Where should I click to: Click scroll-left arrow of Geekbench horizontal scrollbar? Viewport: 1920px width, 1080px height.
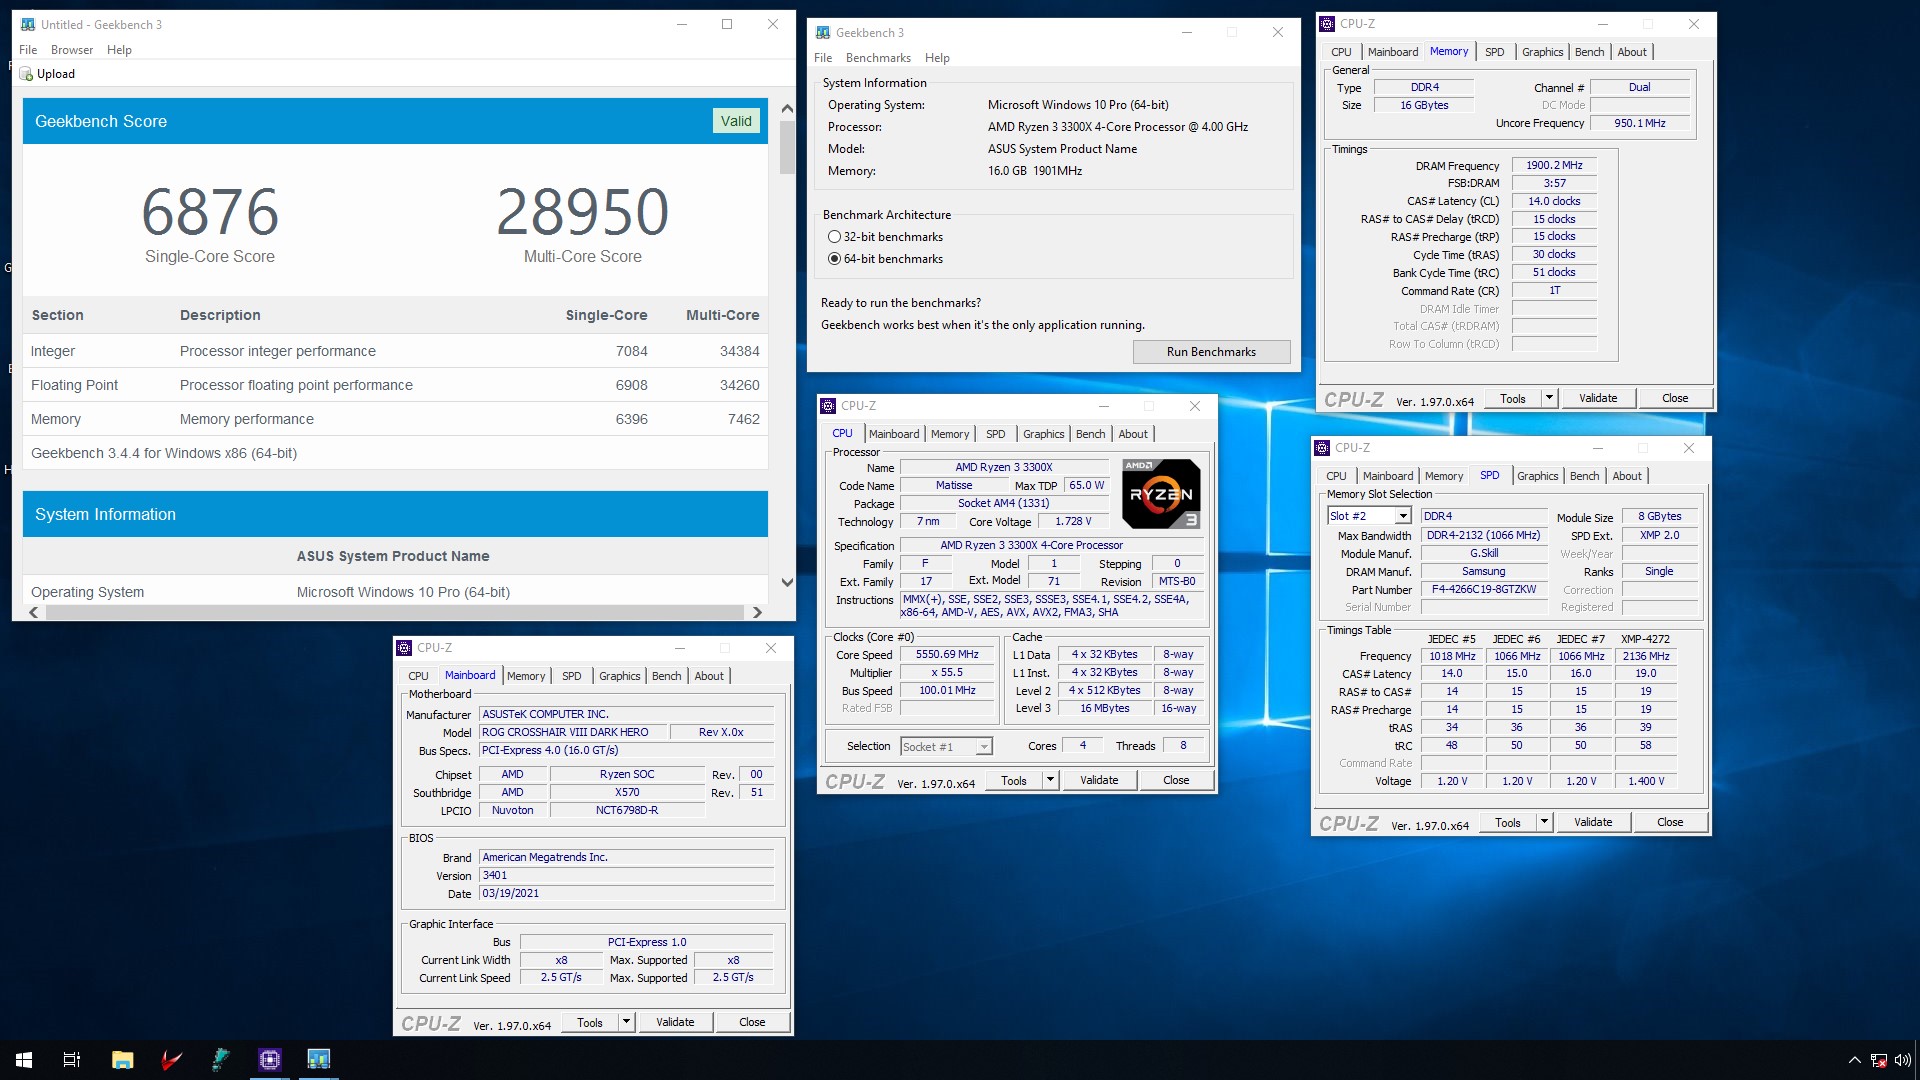[34, 612]
